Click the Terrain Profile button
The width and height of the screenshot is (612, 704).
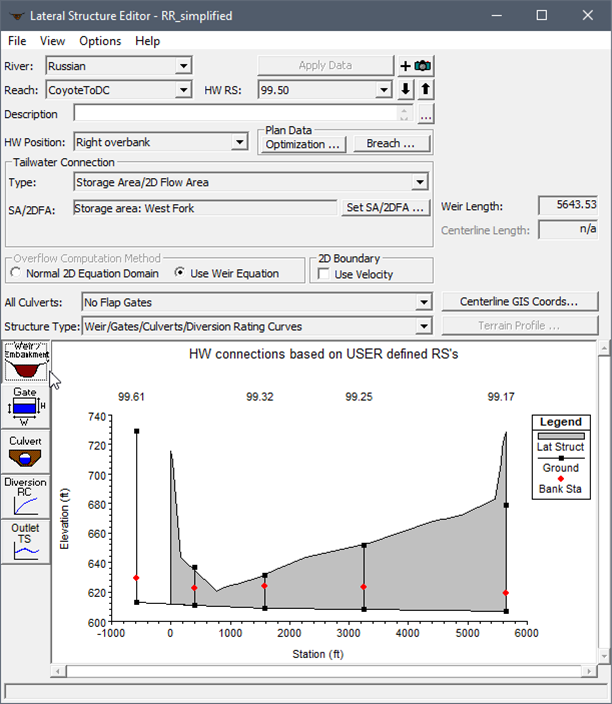point(520,326)
